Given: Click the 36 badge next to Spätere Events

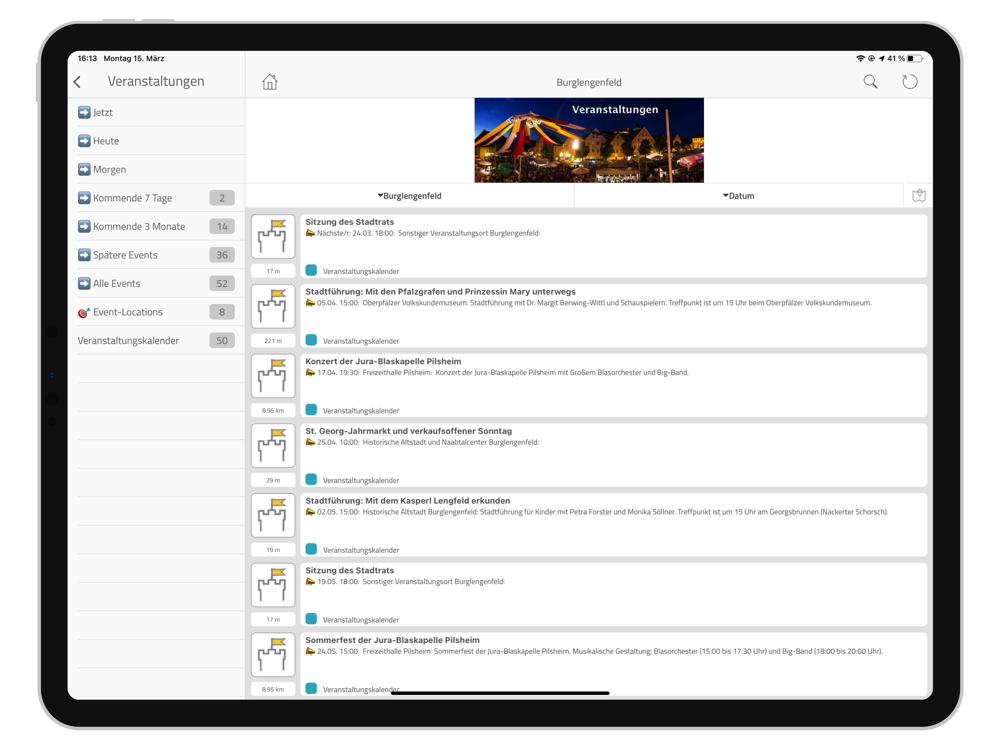Looking at the screenshot, I should [222, 255].
